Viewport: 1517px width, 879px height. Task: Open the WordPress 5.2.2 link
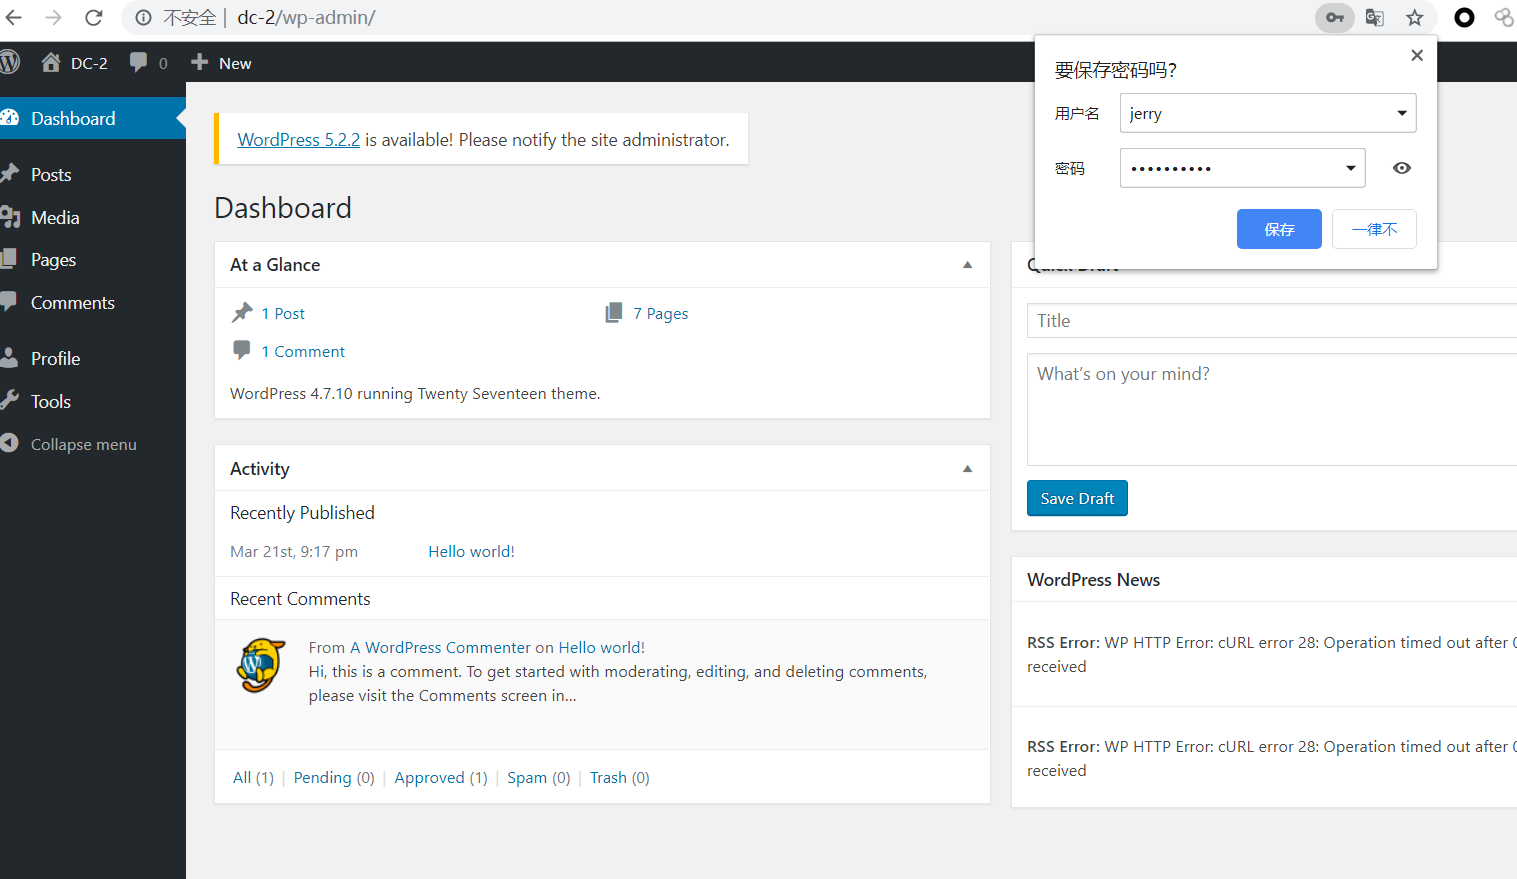[x=298, y=140]
